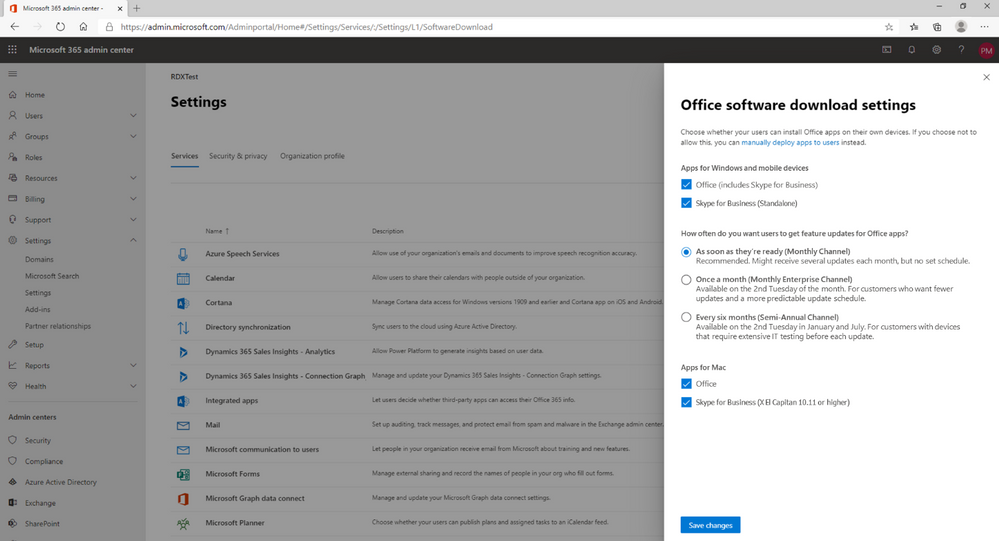999x541 pixels.
Task: Expand the Resources menu chevron
Action: click(133, 178)
